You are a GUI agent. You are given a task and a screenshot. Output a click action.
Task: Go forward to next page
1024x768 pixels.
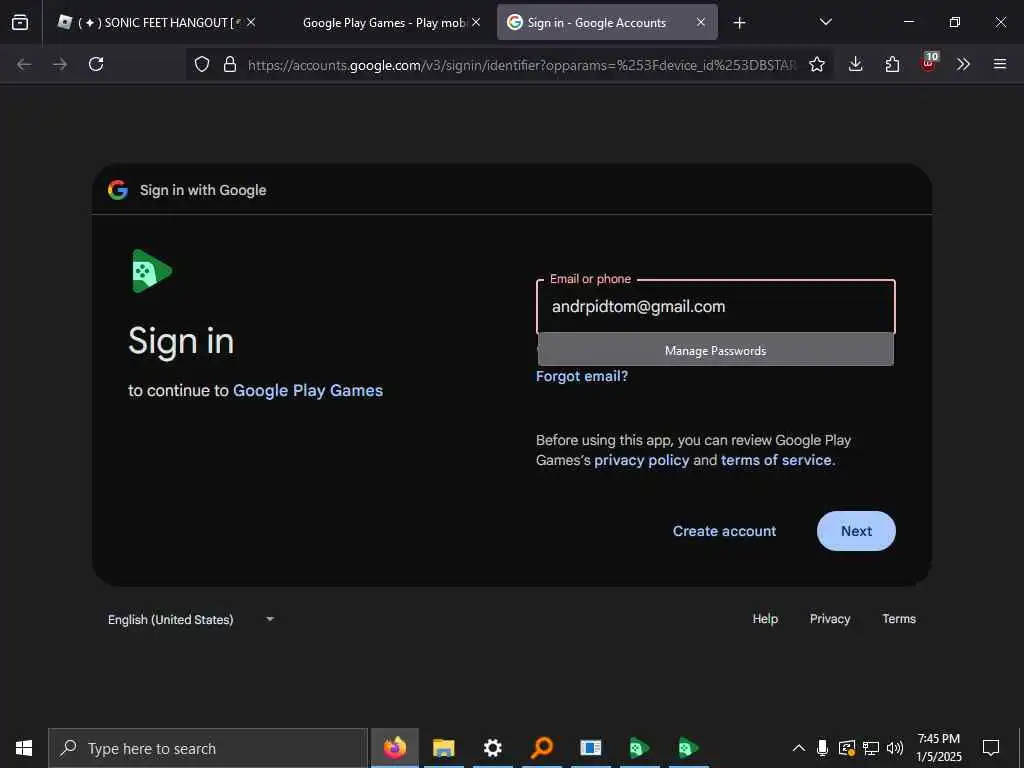tap(60, 64)
